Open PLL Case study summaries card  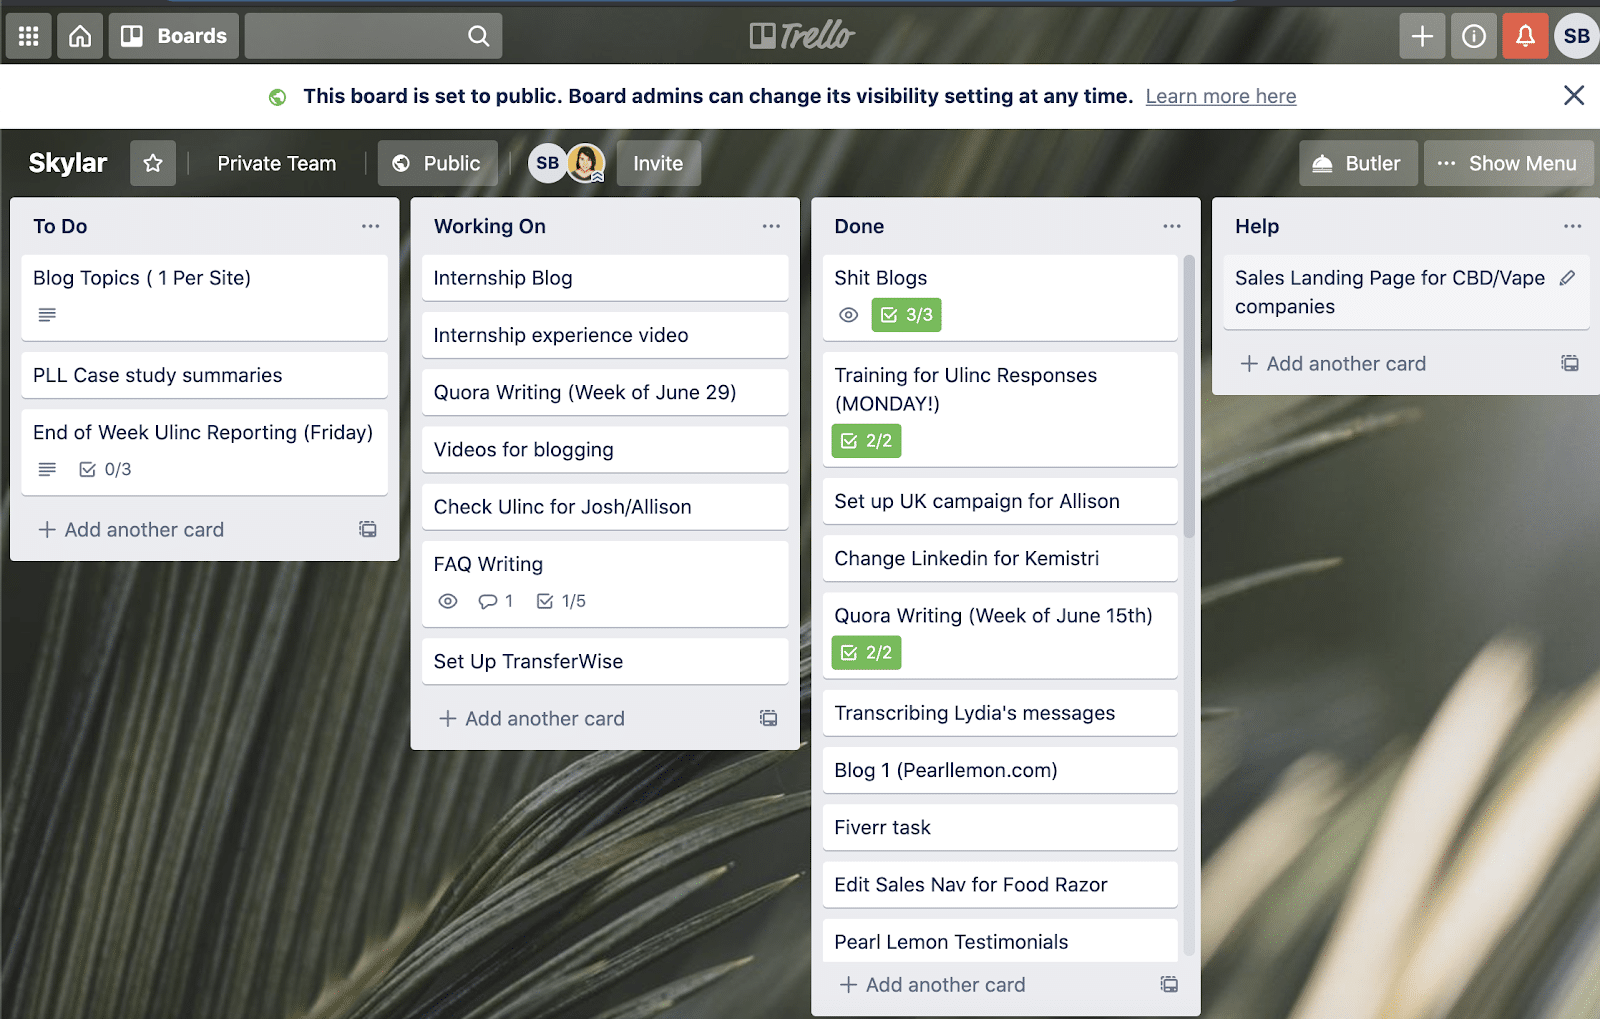coord(204,375)
